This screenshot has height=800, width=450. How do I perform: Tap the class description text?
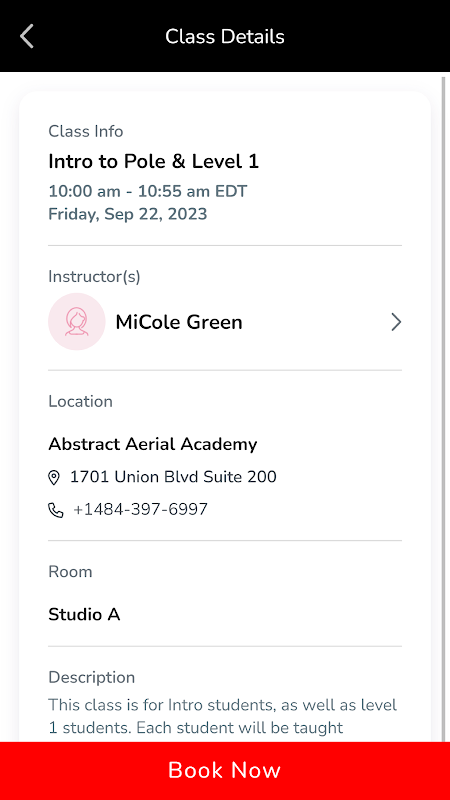point(222,716)
